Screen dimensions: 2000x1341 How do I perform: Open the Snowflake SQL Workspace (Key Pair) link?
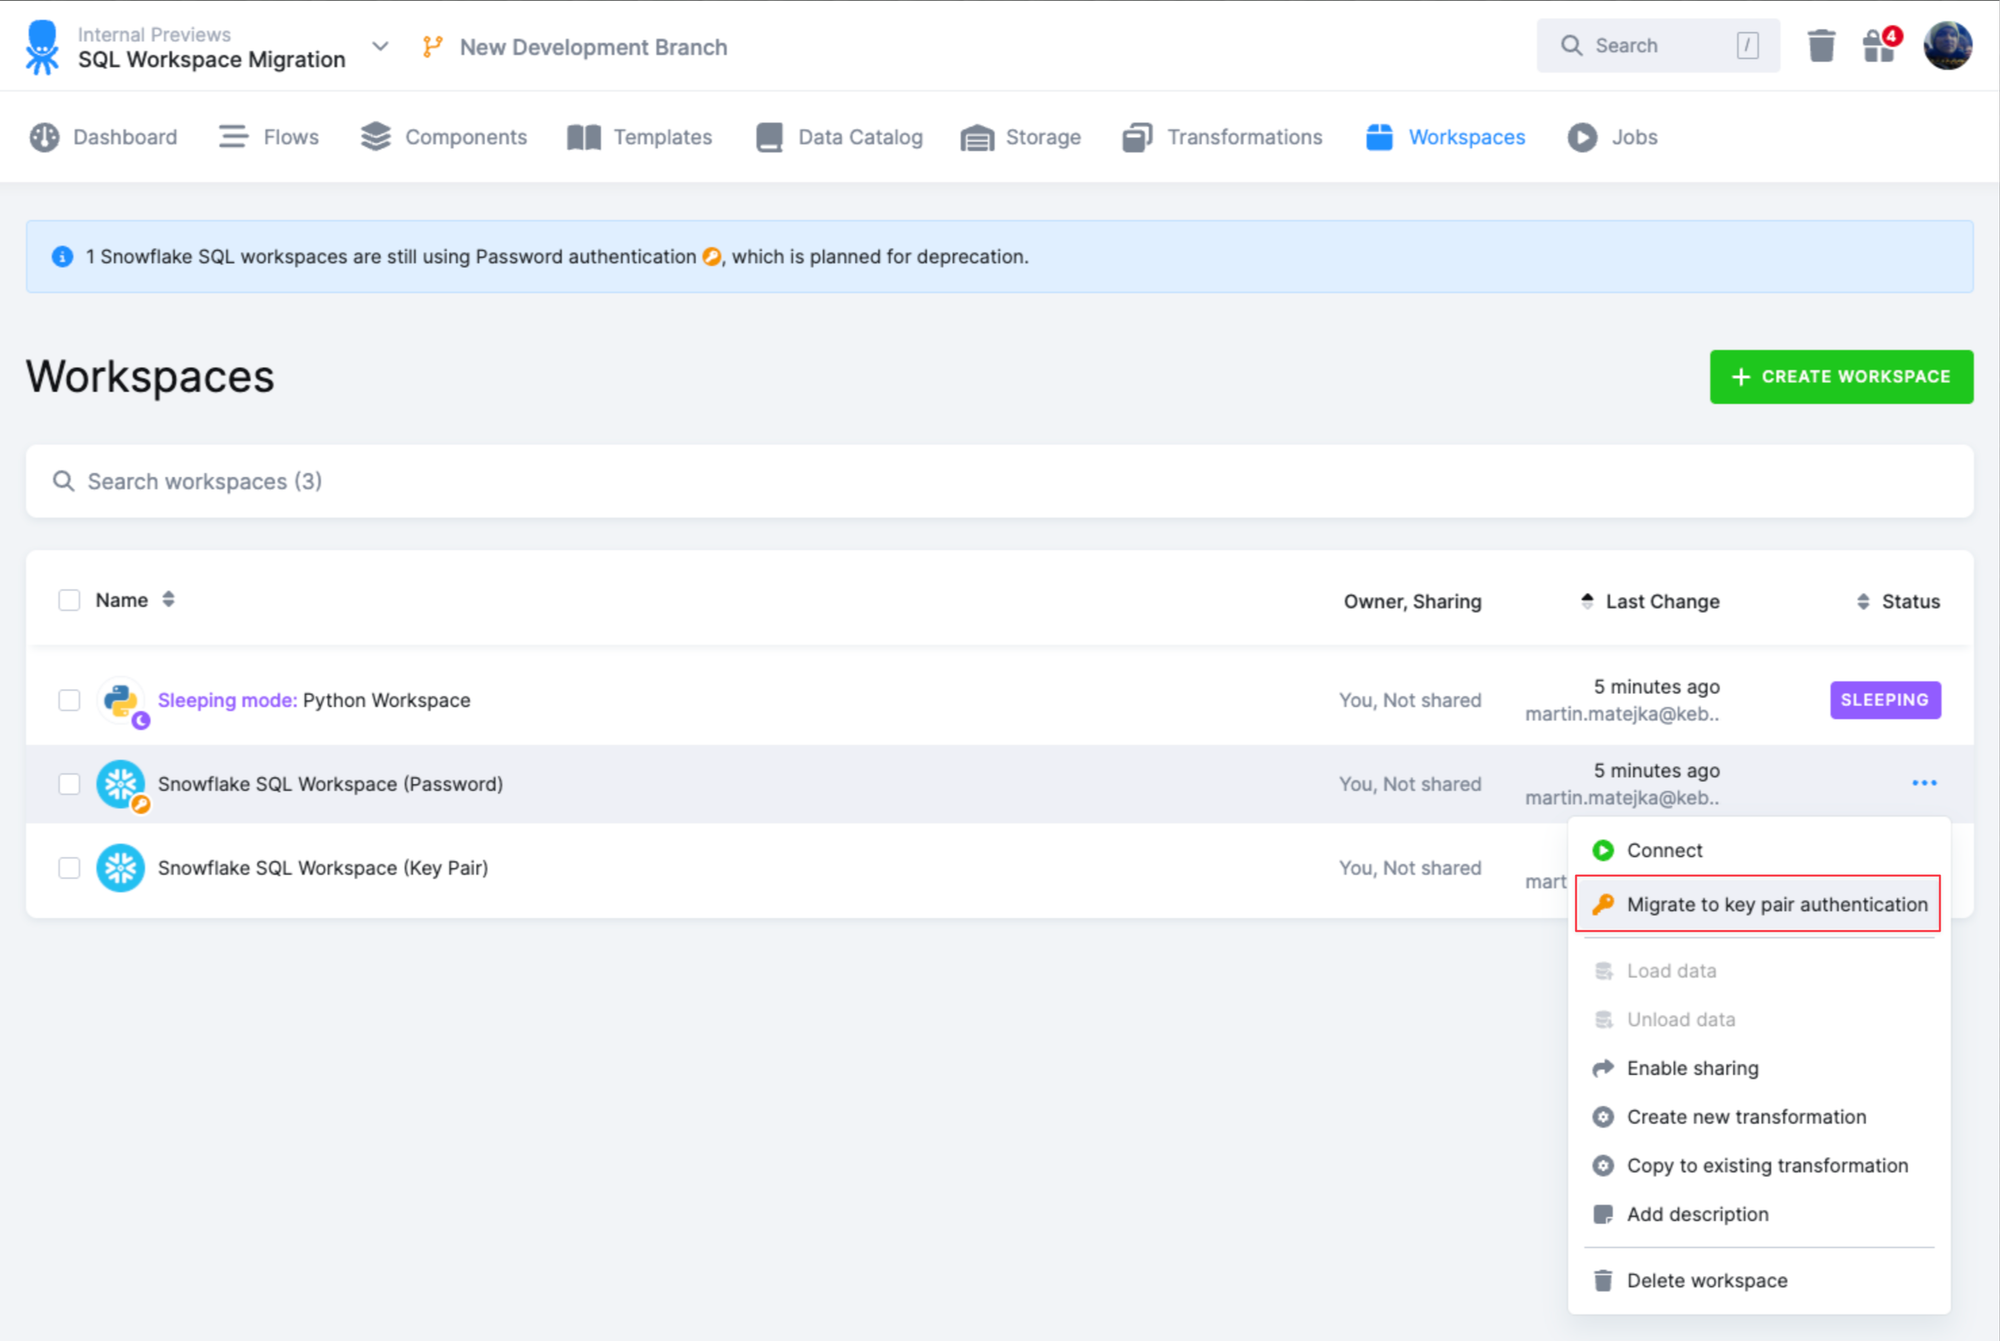(x=322, y=868)
